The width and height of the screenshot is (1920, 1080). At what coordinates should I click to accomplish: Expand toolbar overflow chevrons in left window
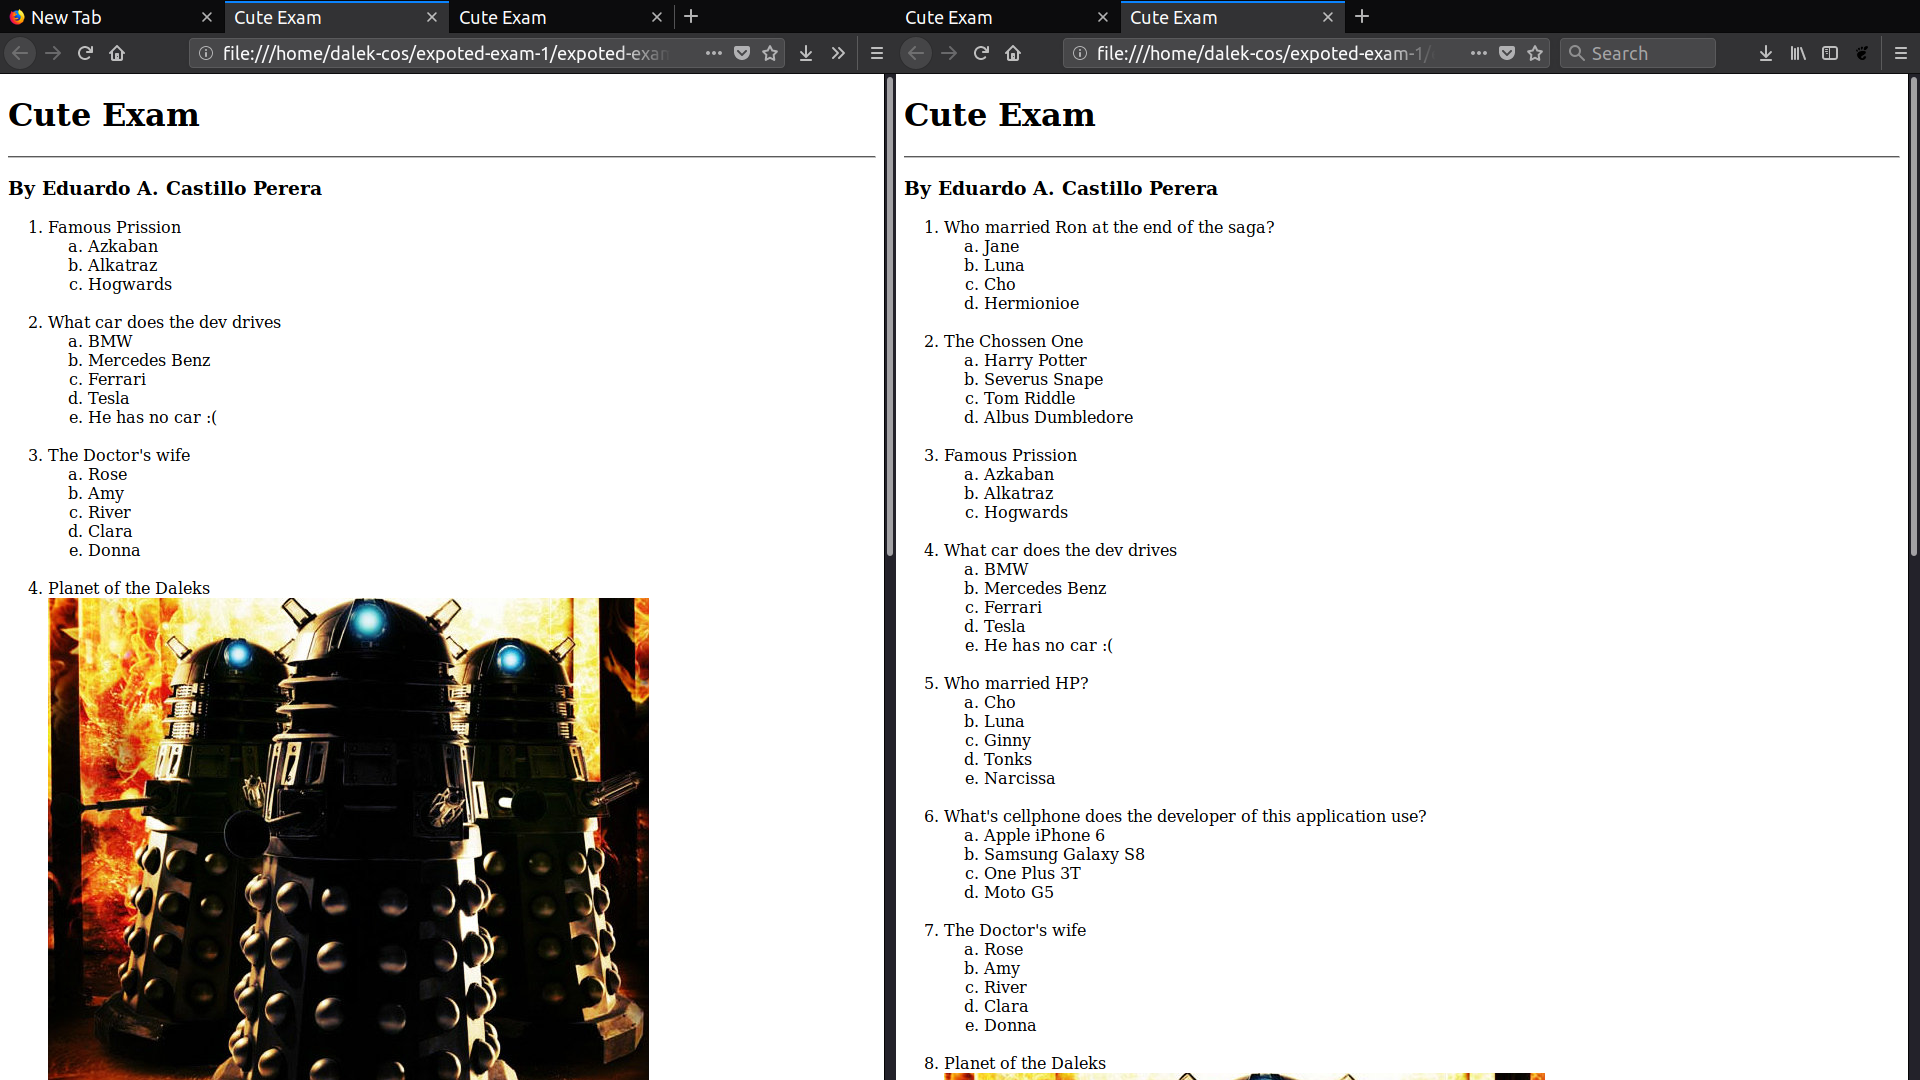[x=838, y=53]
